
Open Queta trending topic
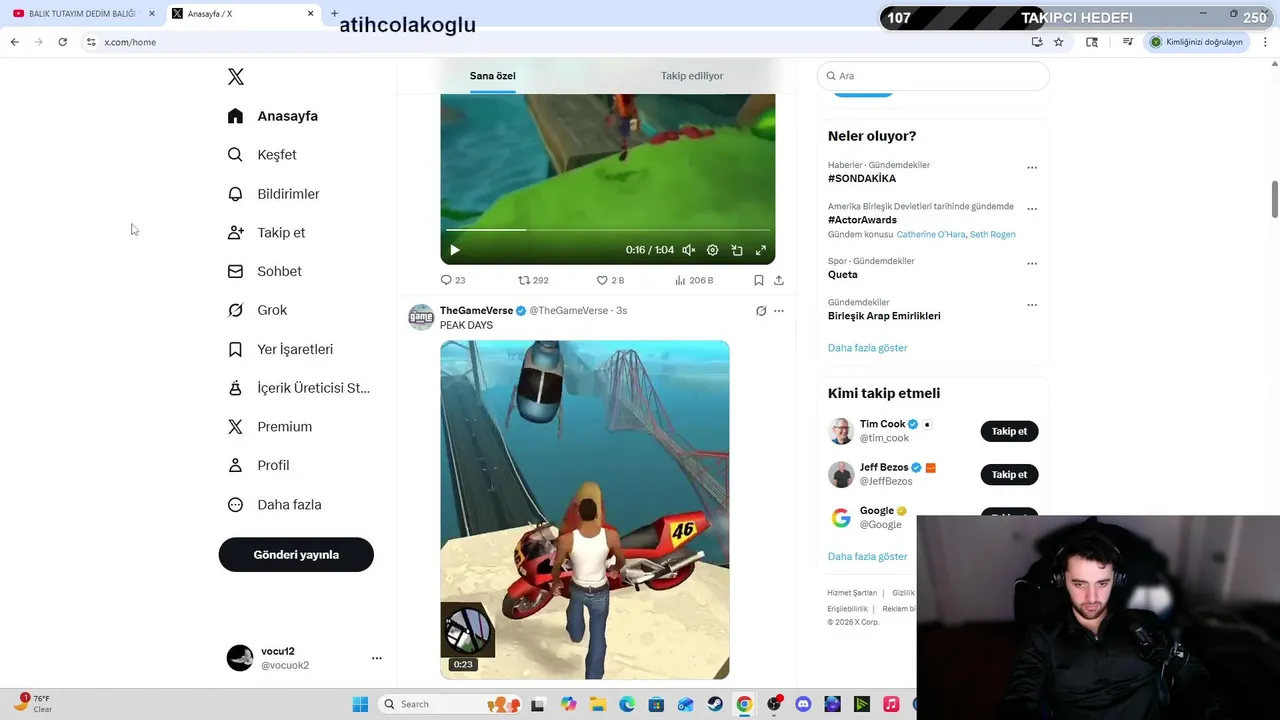coord(843,275)
